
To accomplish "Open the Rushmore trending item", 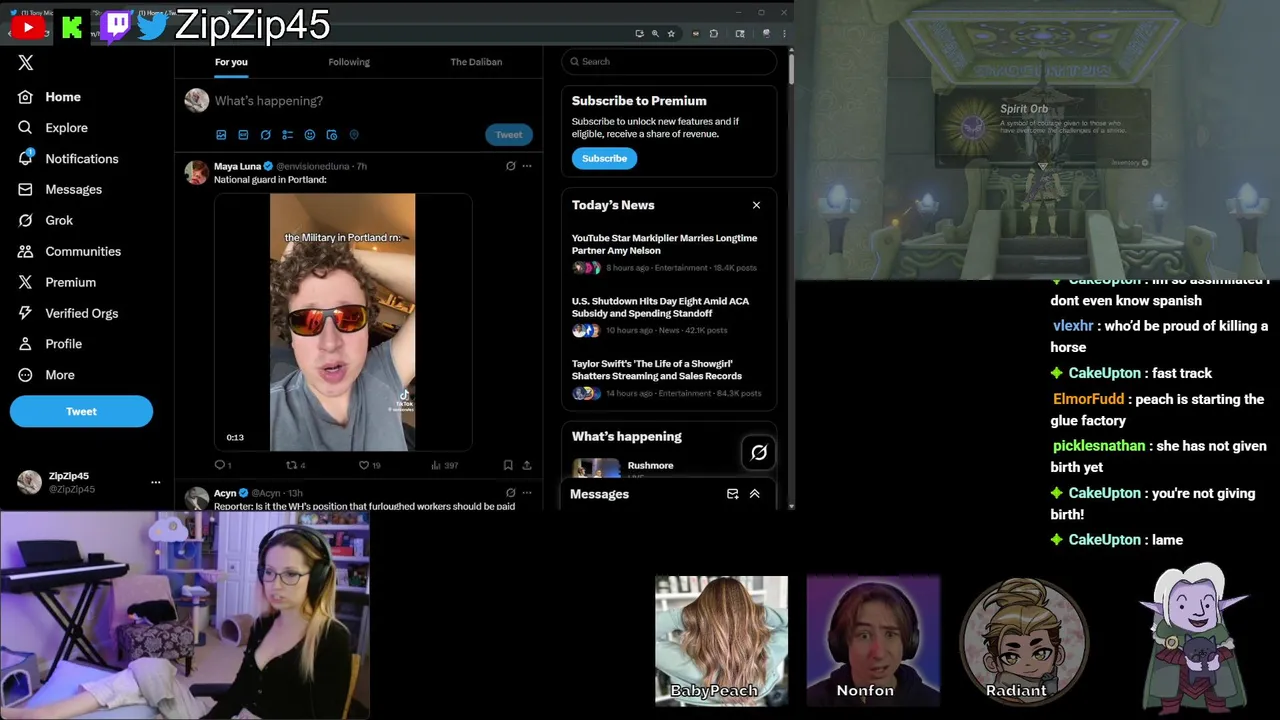I will pyautogui.click(x=650, y=466).
